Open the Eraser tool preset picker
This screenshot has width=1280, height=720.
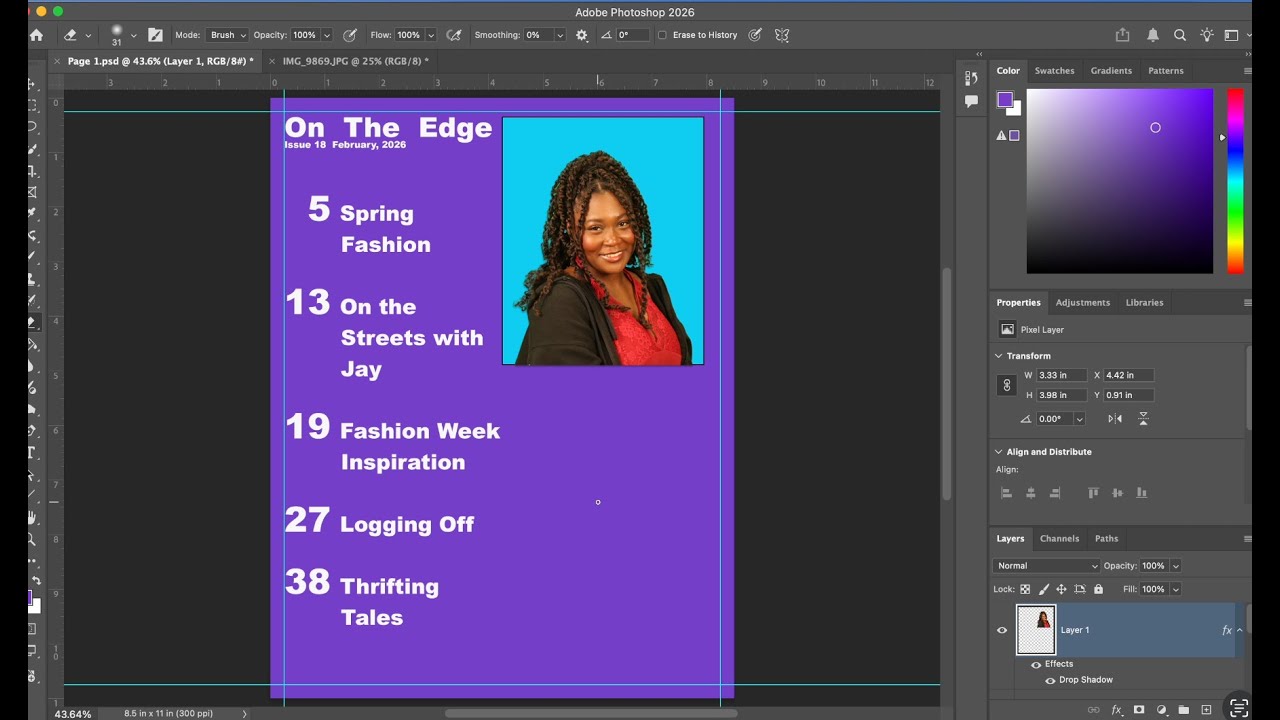(88, 35)
